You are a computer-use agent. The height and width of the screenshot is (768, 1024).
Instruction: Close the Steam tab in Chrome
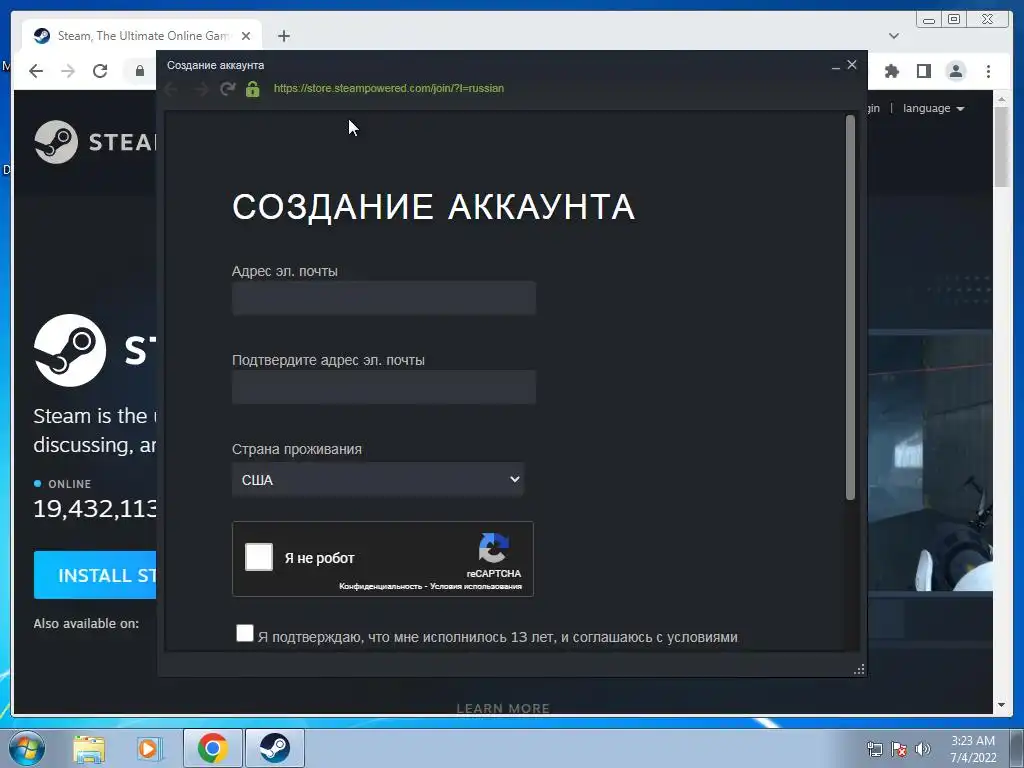[x=246, y=36]
